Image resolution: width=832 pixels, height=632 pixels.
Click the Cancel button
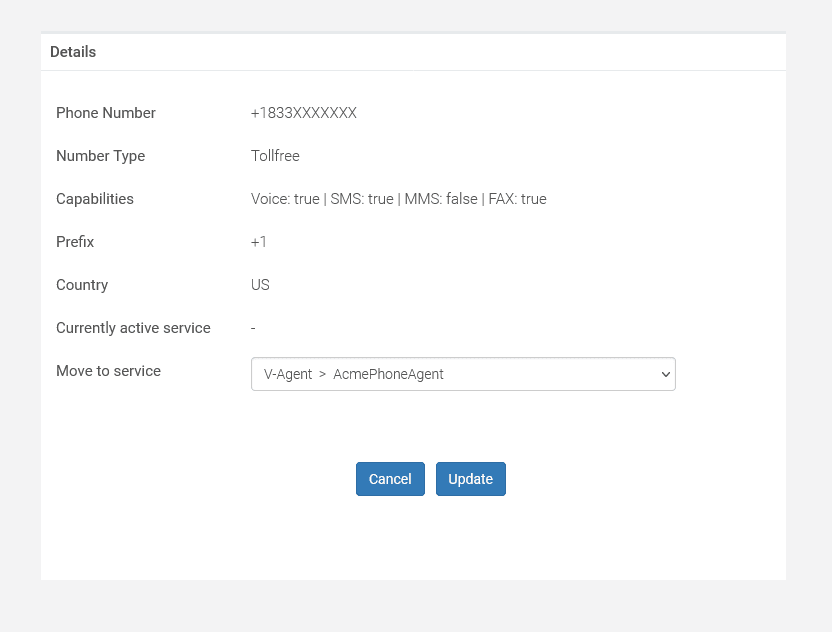click(x=390, y=479)
